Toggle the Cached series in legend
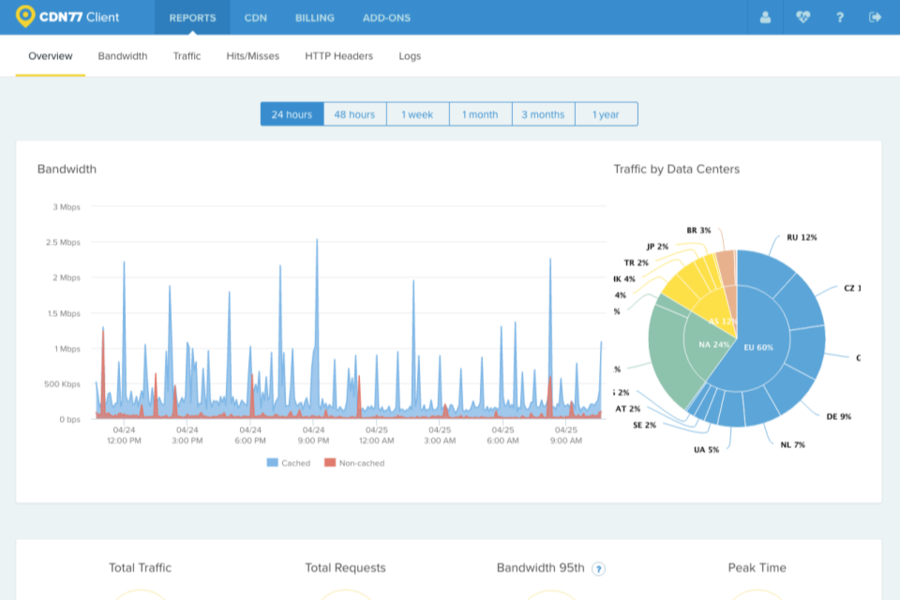900x600 pixels. tap(289, 463)
